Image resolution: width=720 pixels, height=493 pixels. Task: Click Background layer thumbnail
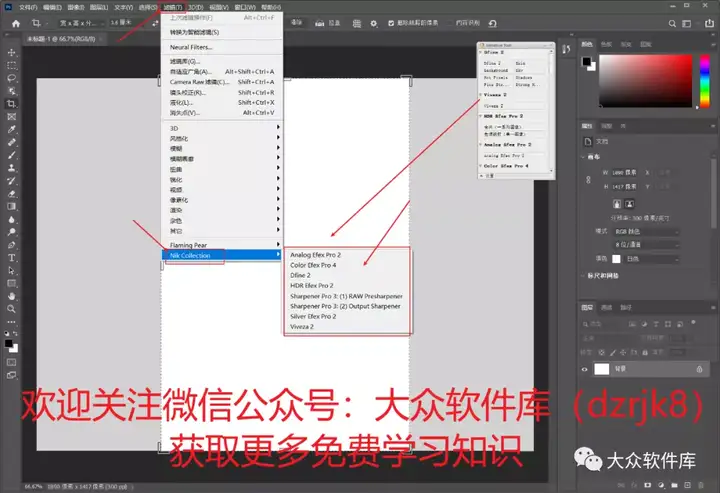coord(602,369)
